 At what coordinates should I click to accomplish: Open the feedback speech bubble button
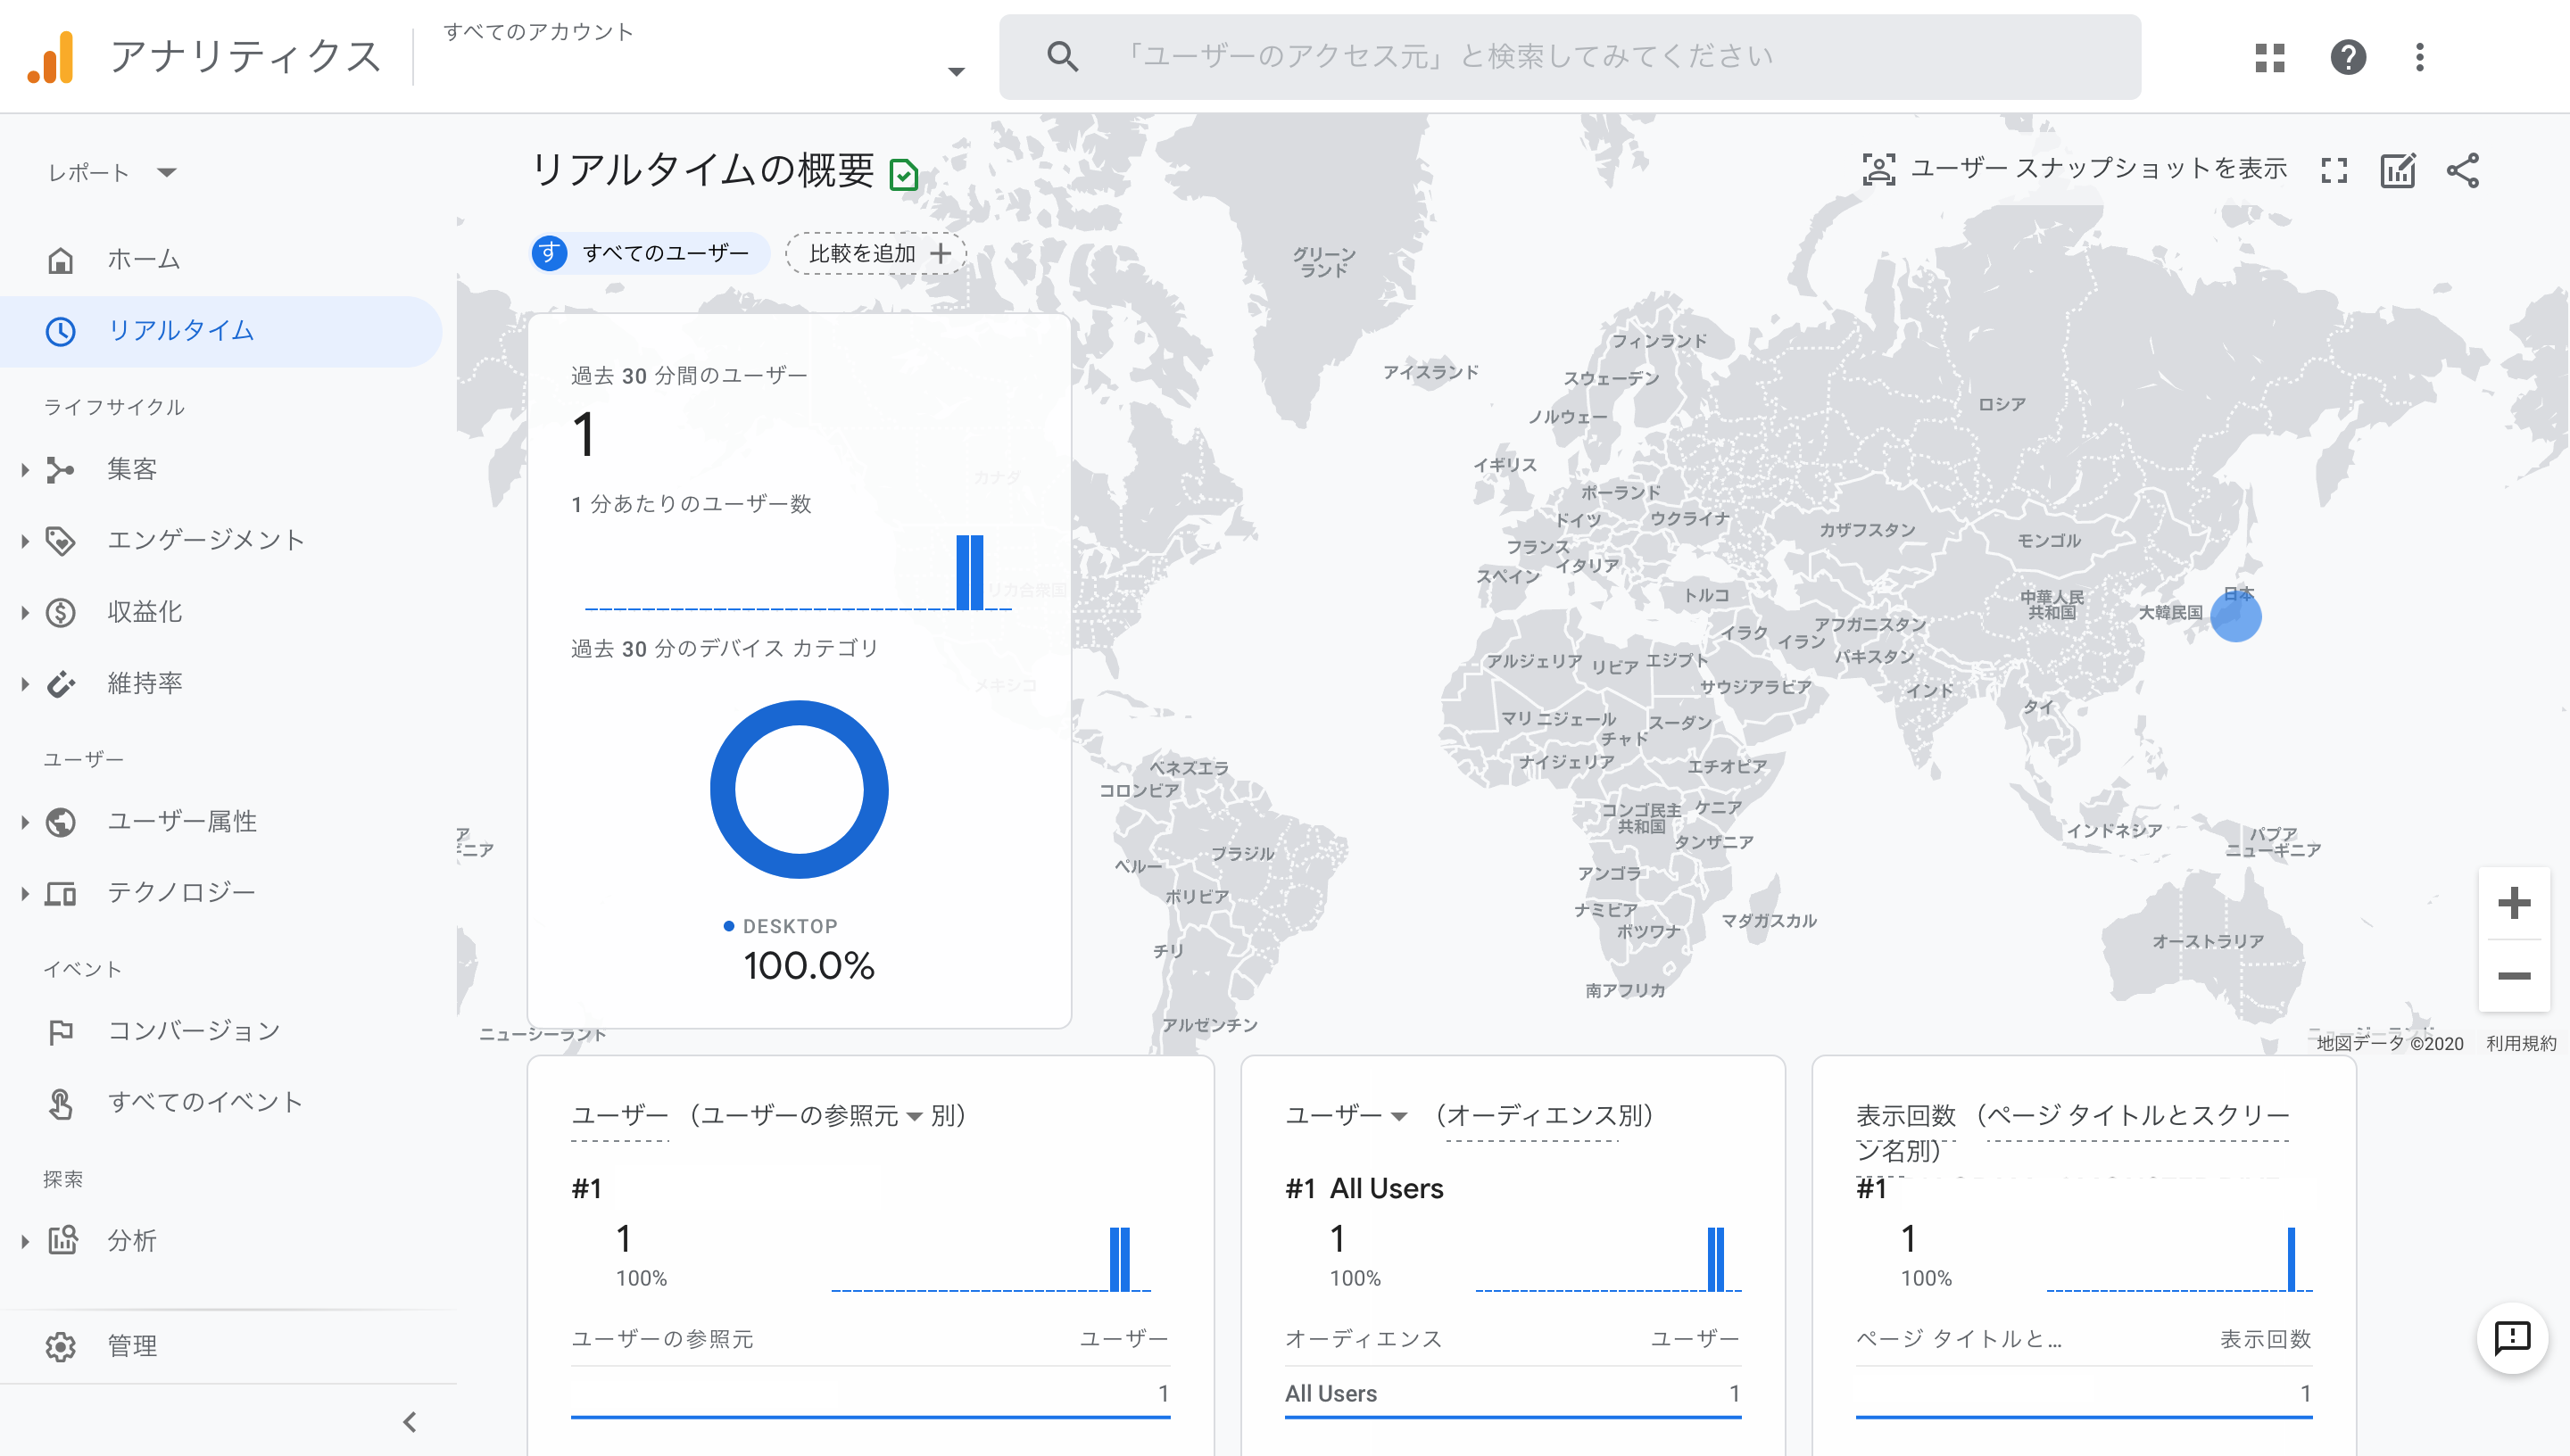(2512, 1338)
